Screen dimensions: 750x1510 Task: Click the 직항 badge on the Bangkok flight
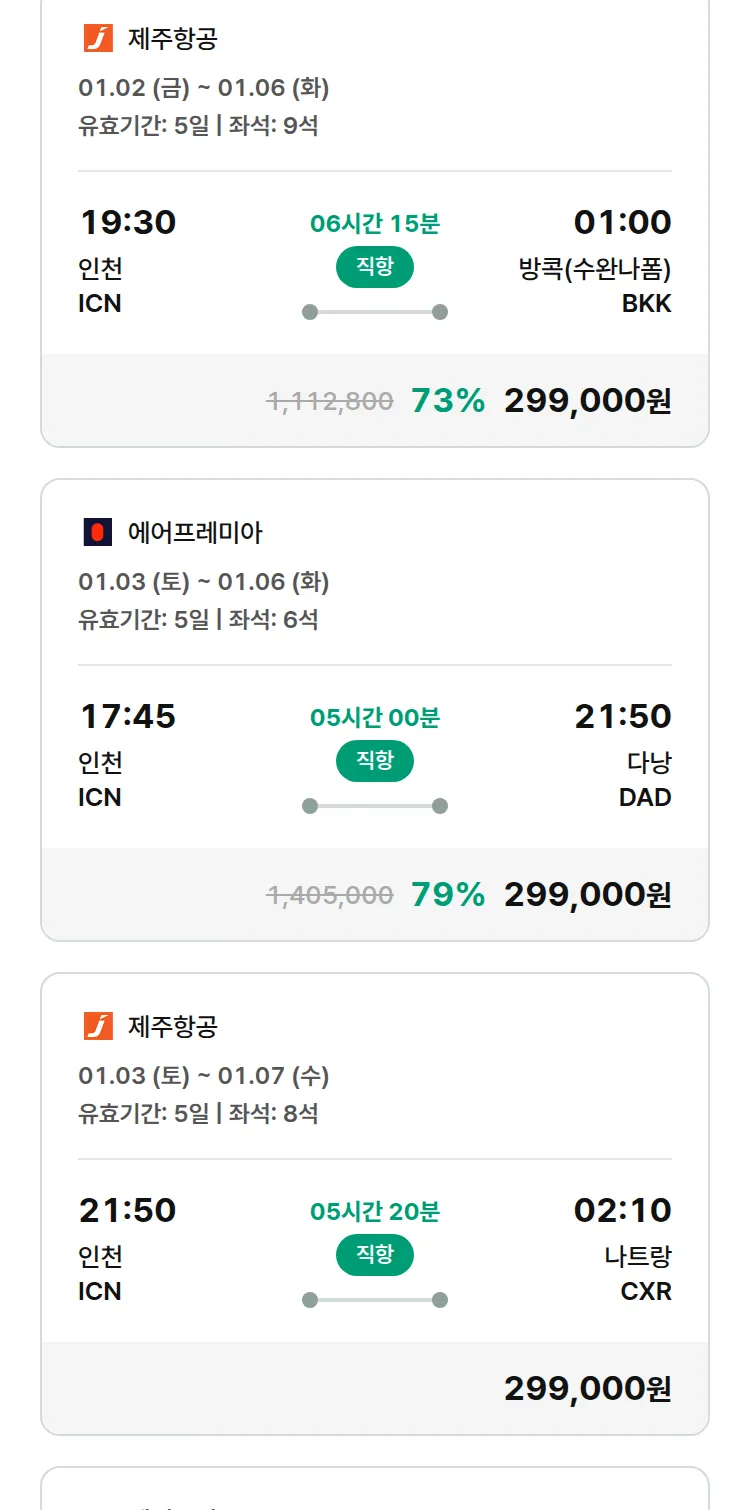tap(374, 267)
